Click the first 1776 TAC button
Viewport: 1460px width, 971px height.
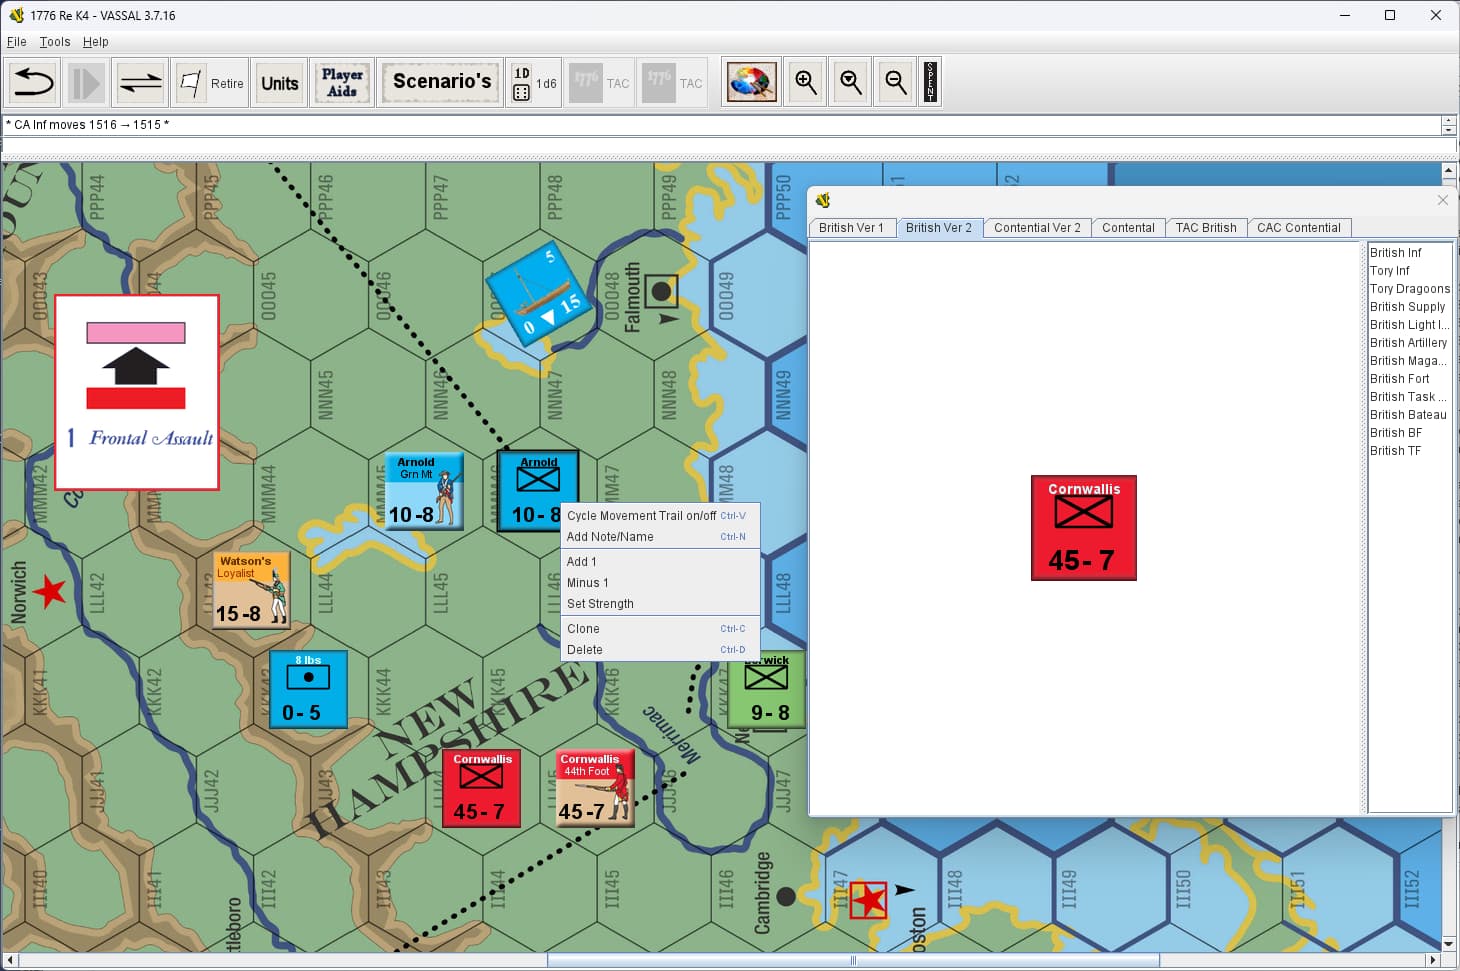pyautogui.click(x=600, y=83)
